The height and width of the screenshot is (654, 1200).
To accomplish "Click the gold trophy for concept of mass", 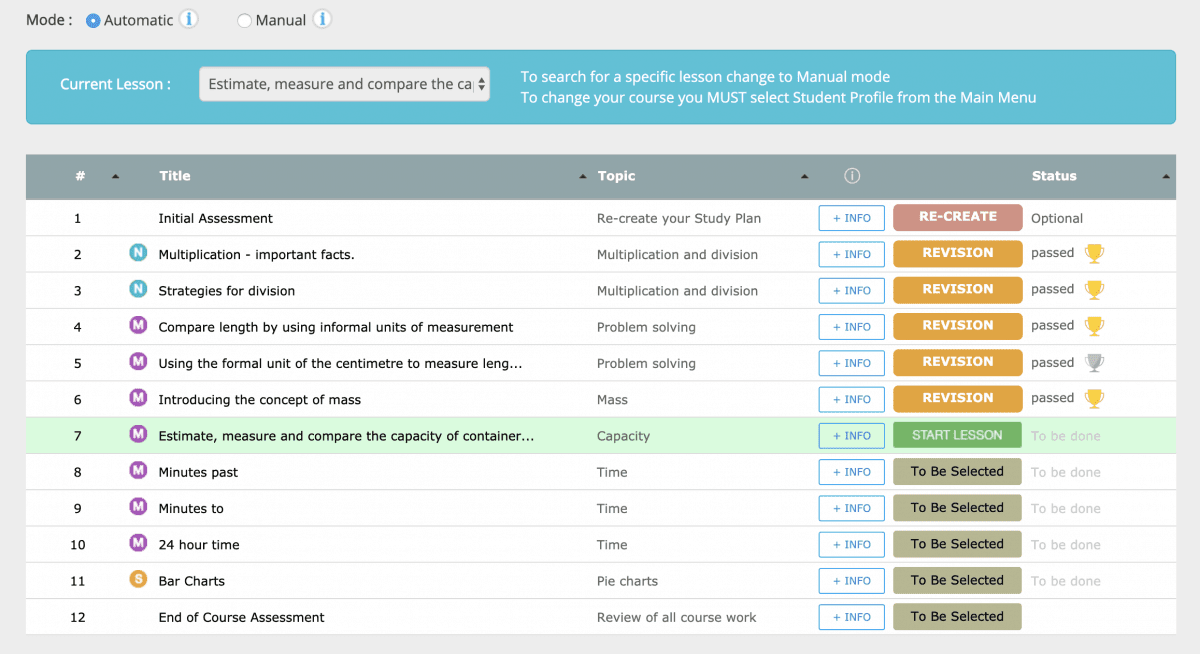I will click(1094, 399).
